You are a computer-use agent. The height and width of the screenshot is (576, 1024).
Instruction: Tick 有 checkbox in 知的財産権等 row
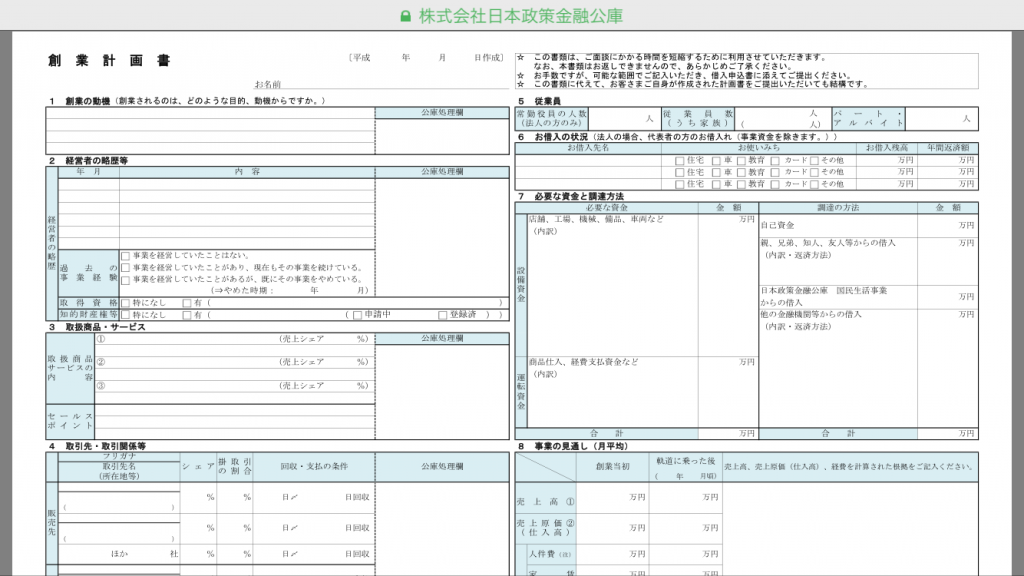pos(187,315)
